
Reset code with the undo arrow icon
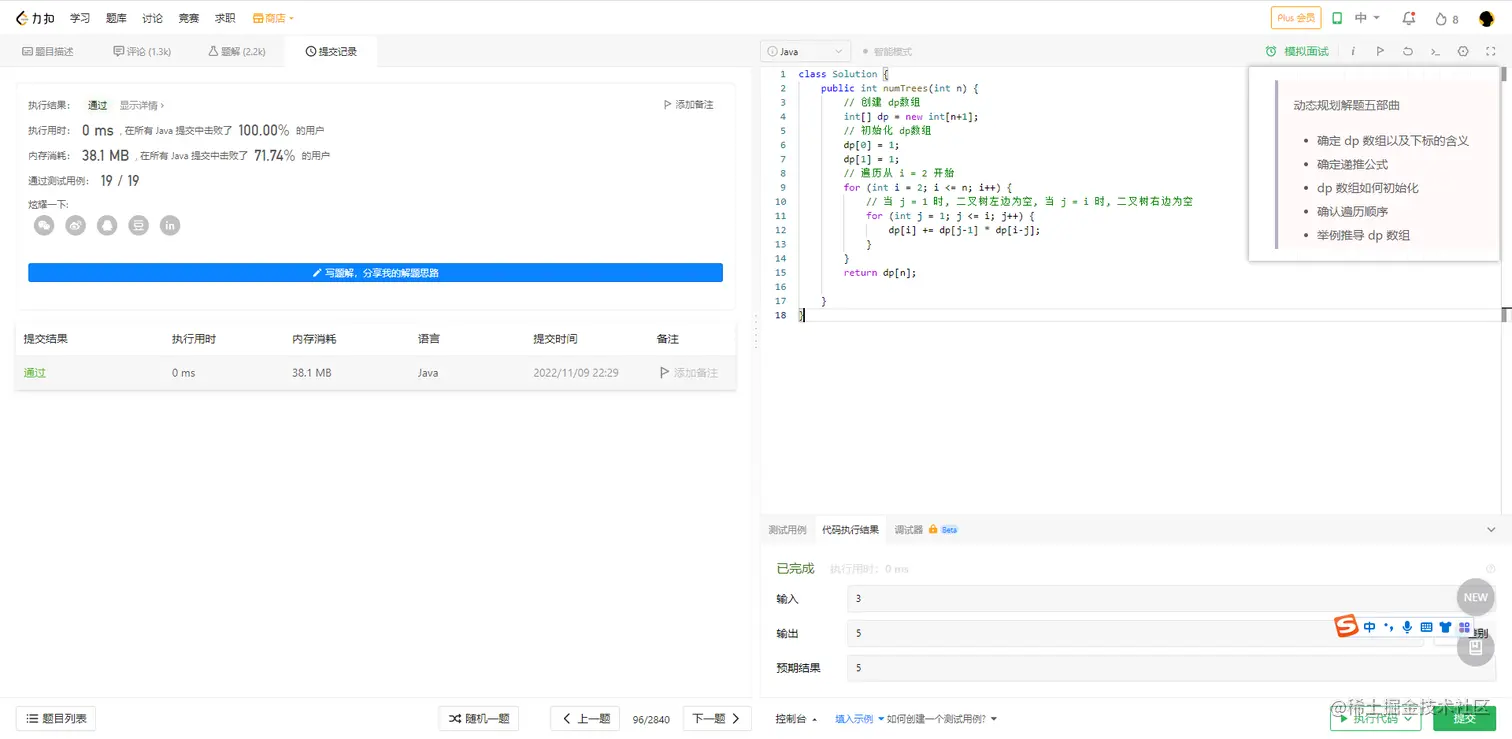1408,51
